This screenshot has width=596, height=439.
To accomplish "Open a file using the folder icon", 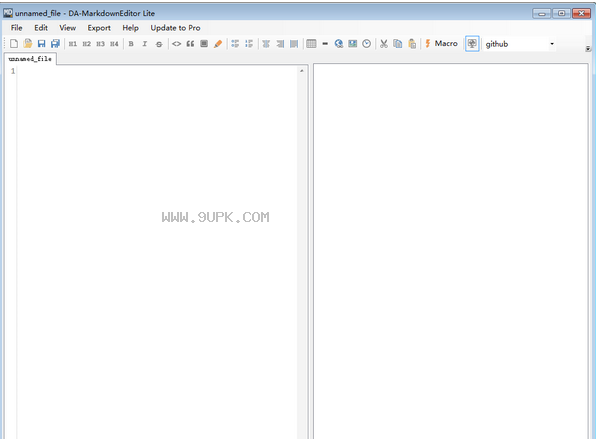I will pyautogui.click(x=27, y=44).
